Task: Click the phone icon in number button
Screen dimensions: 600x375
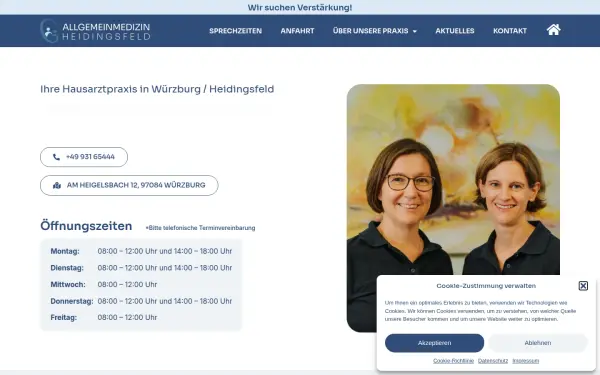Action: click(56, 157)
